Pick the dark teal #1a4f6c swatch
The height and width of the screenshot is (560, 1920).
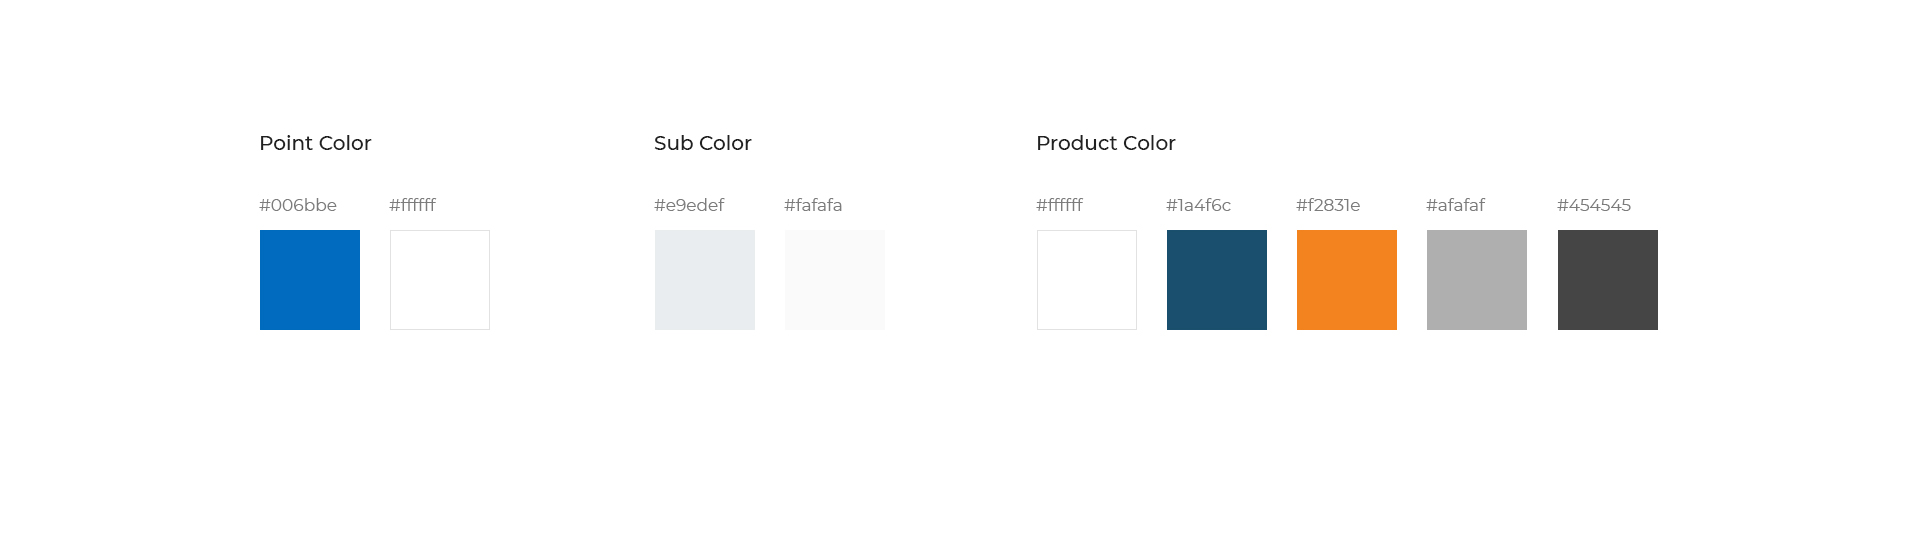tap(1217, 280)
